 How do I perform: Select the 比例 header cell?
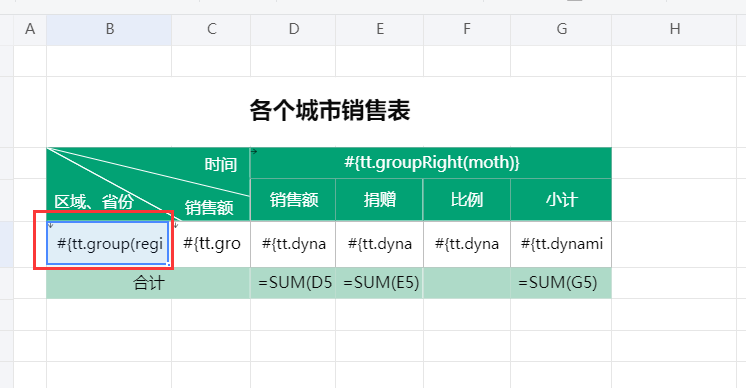467,200
